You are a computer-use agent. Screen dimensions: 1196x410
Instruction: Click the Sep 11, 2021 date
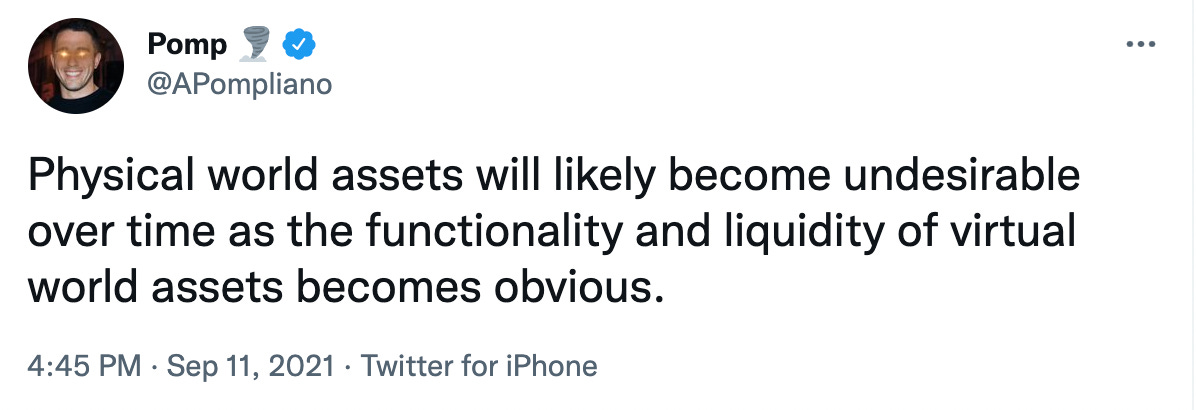pyautogui.click(x=250, y=367)
